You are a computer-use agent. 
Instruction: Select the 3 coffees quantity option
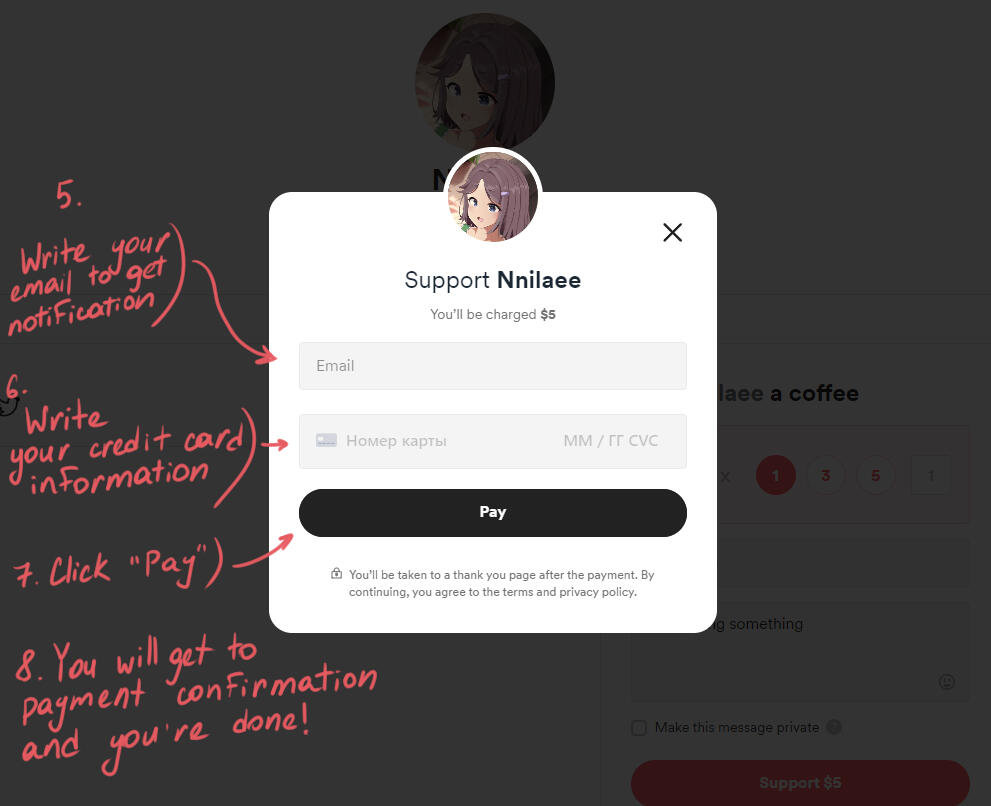tap(825, 475)
